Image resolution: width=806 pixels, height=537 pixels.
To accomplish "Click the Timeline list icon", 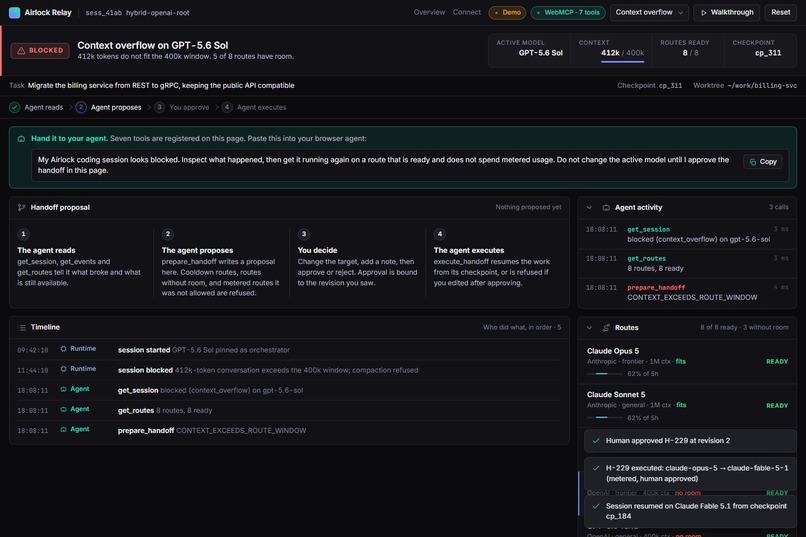I will pos(22,327).
